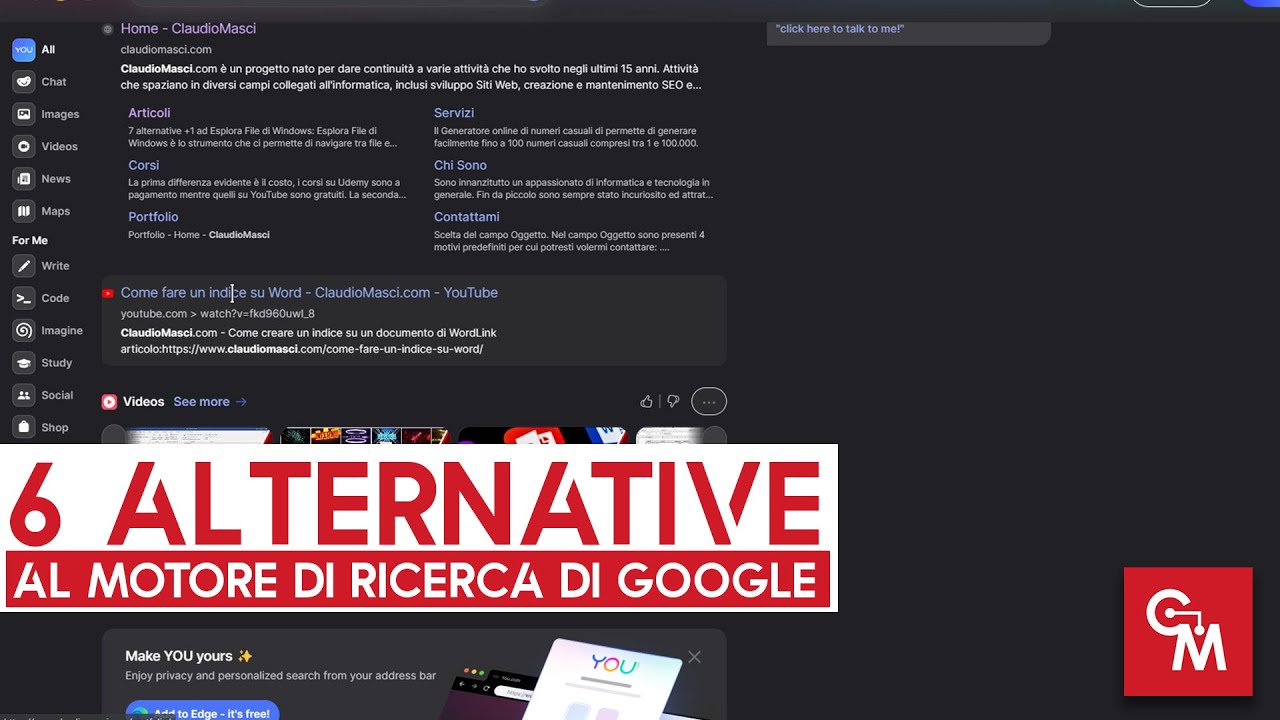The width and height of the screenshot is (1280, 720).
Task: Open the Chi Sono sitelink
Action: click(x=460, y=165)
